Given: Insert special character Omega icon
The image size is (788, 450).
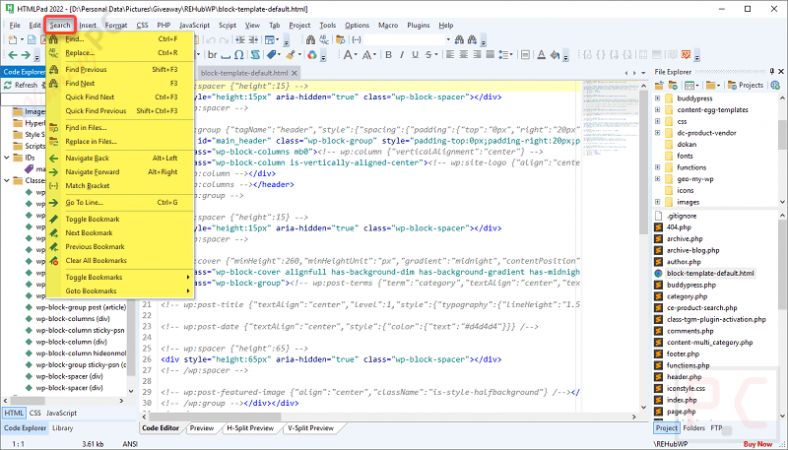Looking at the screenshot, I should 239,55.
